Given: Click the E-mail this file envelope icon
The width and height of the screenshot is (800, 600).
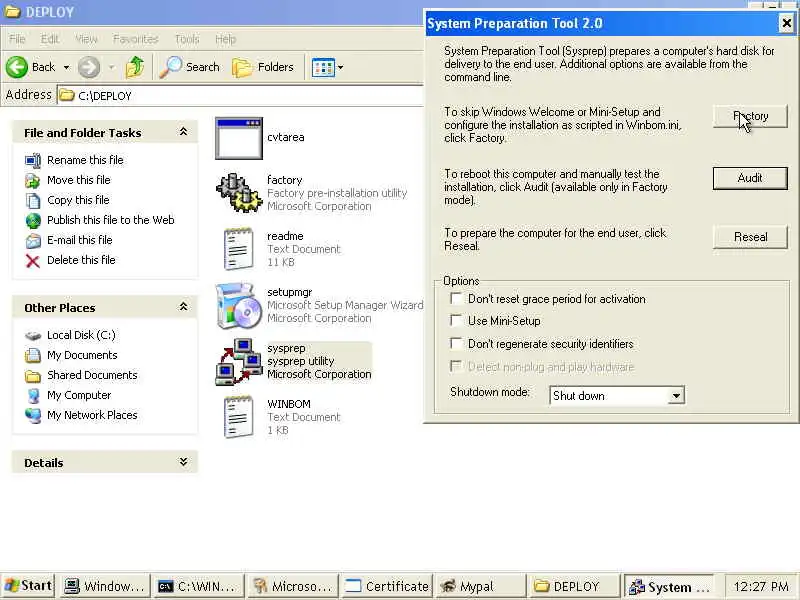Looking at the screenshot, I should click(33, 240).
